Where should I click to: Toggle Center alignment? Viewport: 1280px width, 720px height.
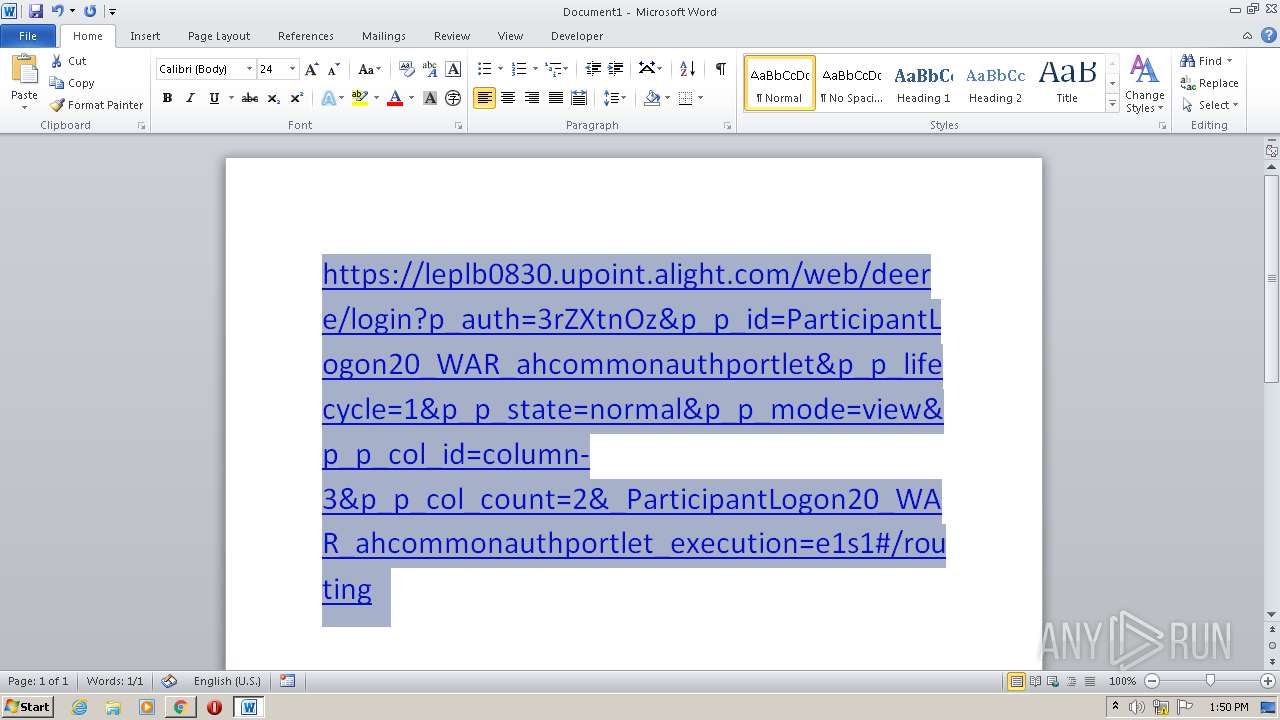click(508, 98)
